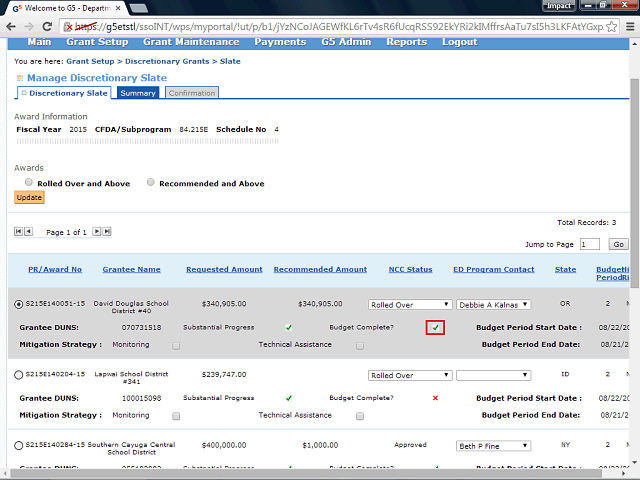
Task: Sort by NCC Status column
Action: (411, 269)
